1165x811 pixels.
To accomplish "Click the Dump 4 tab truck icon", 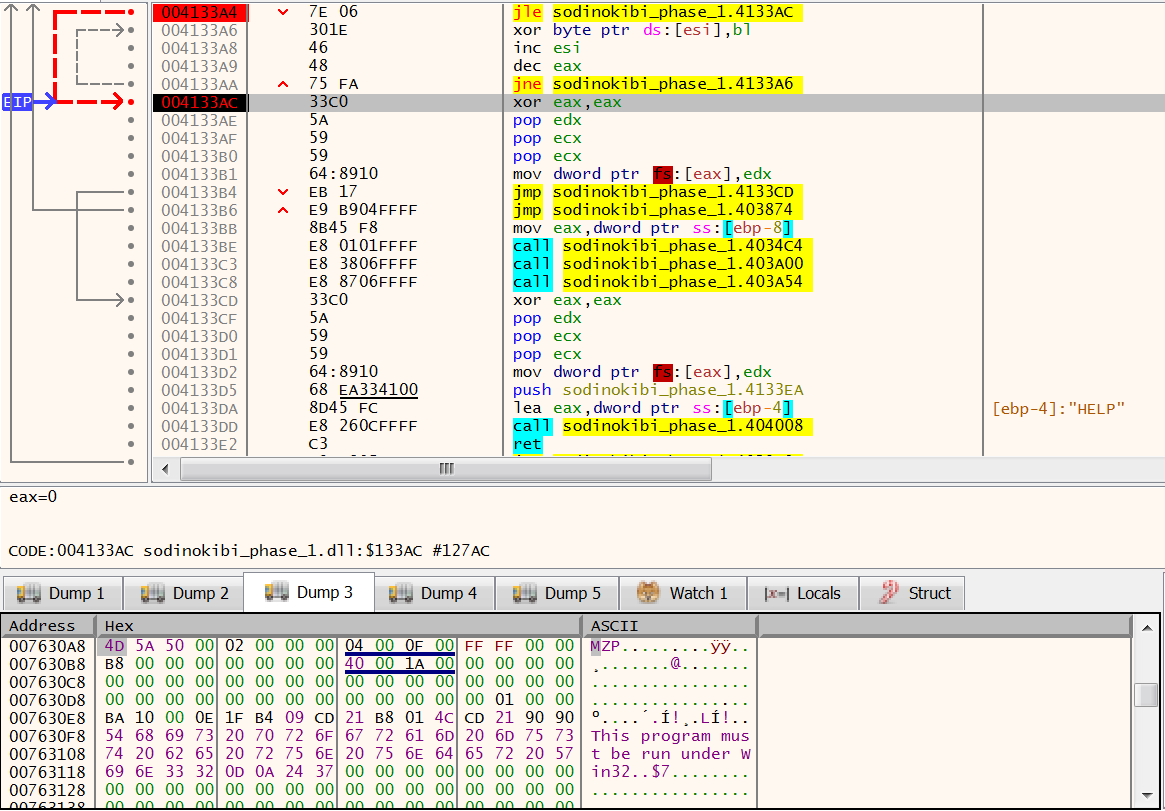I will tap(401, 593).
